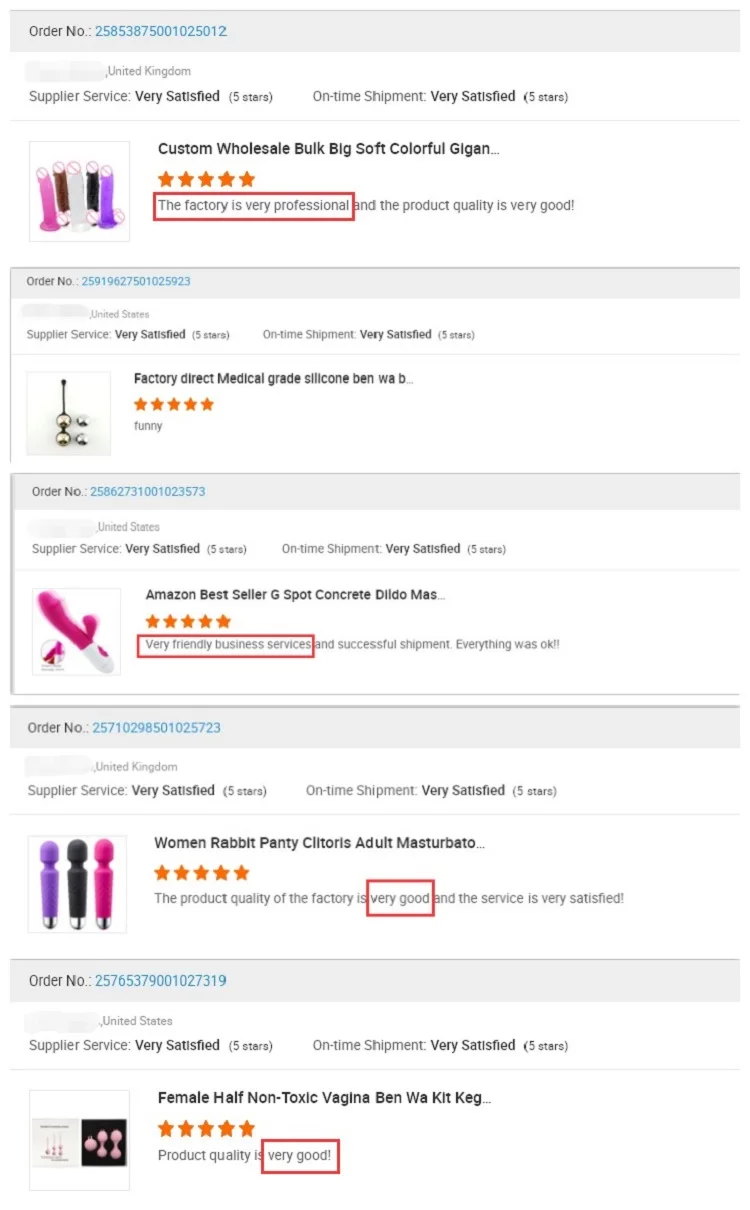The image size is (750, 1210).
Task: Click the thumbnail beside 'Female Half Non-Toxic' title
Action: point(79,1139)
